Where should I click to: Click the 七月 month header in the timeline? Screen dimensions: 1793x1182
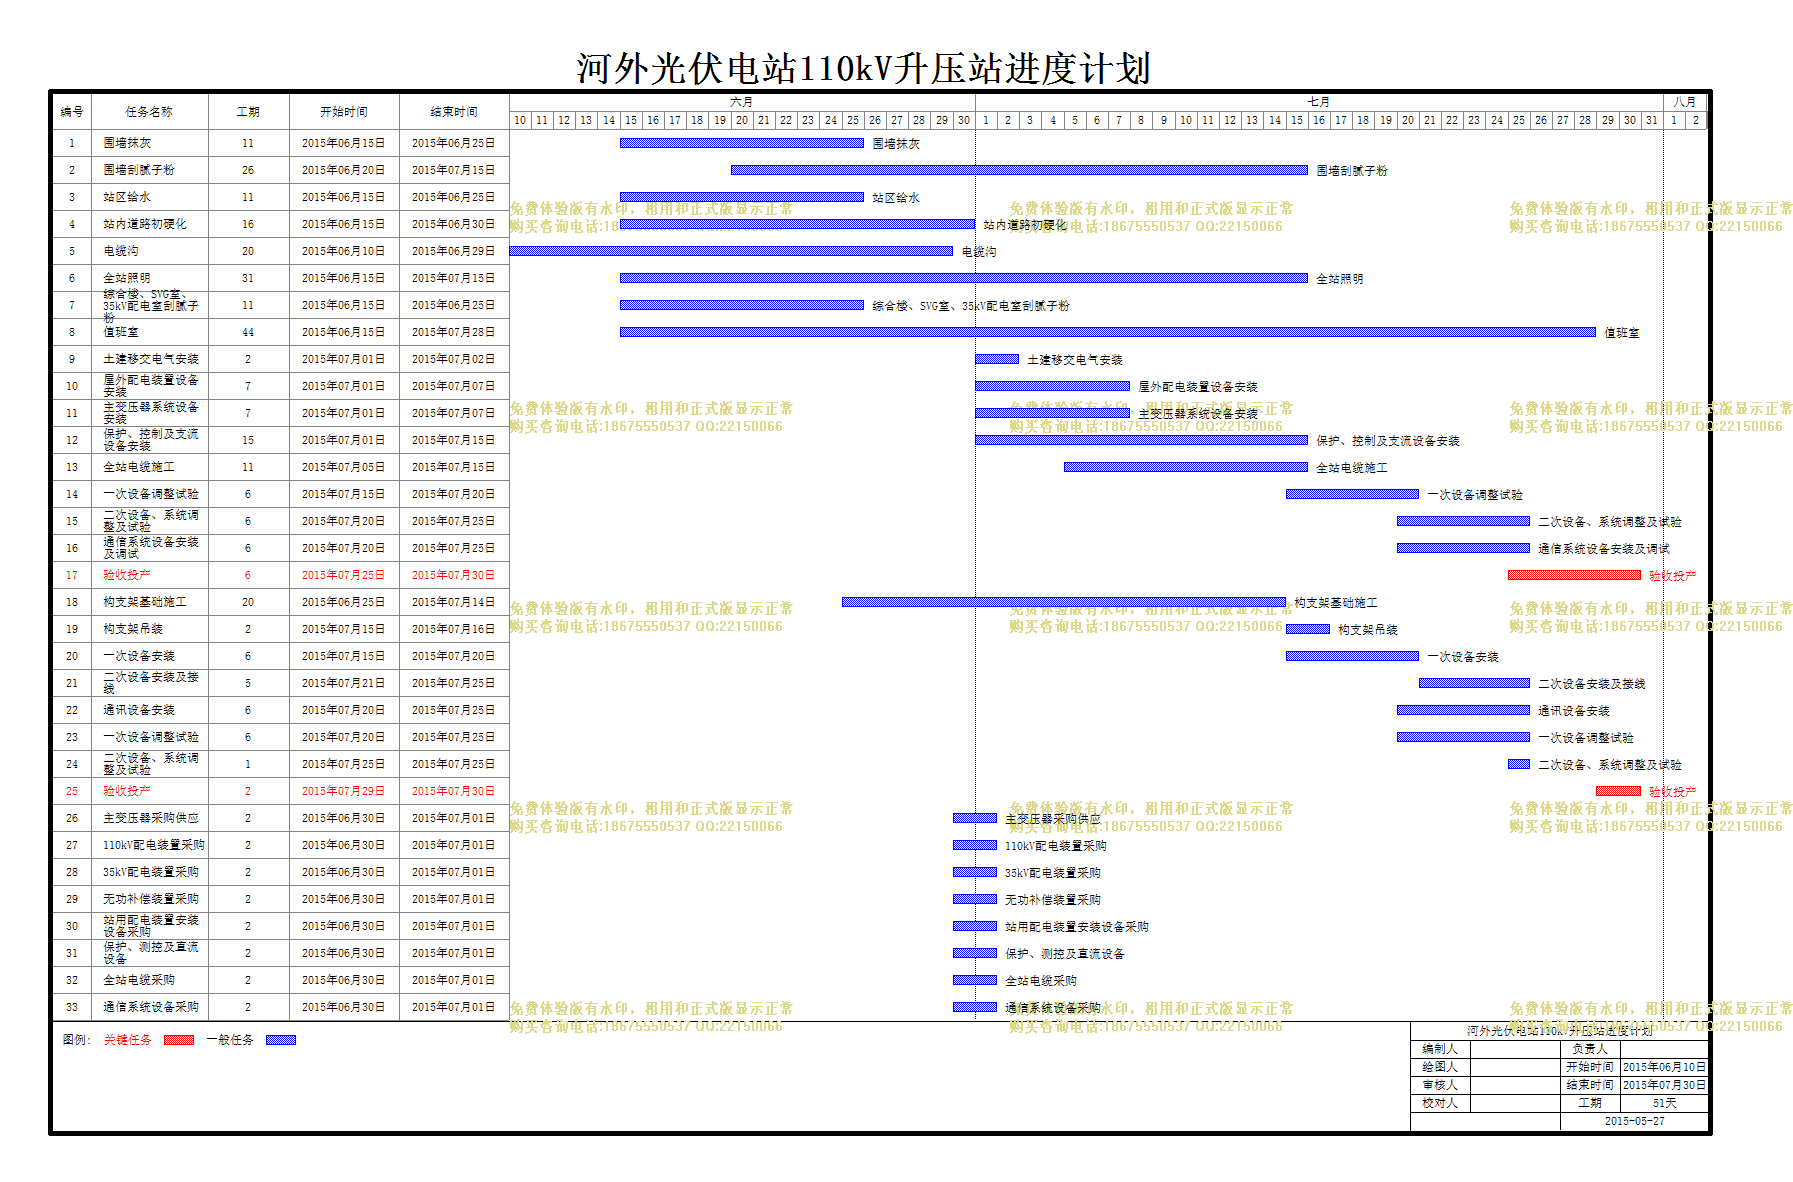pyautogui.click(x=1319, y=102)
